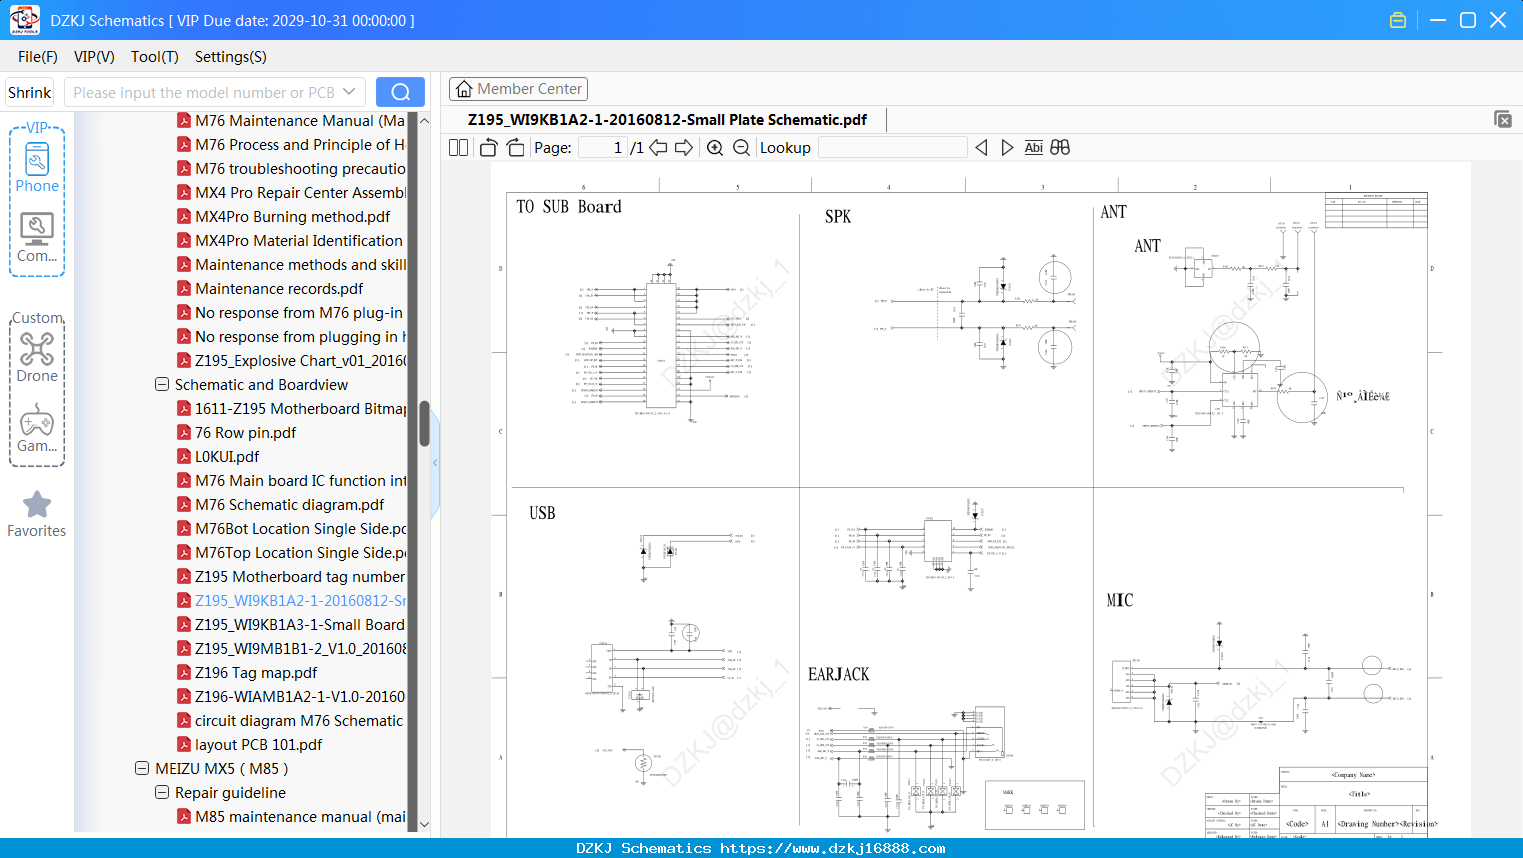Viewport: 1523px width, 858px height.
Task: Zoom out of the schematic
Action: 741,148
